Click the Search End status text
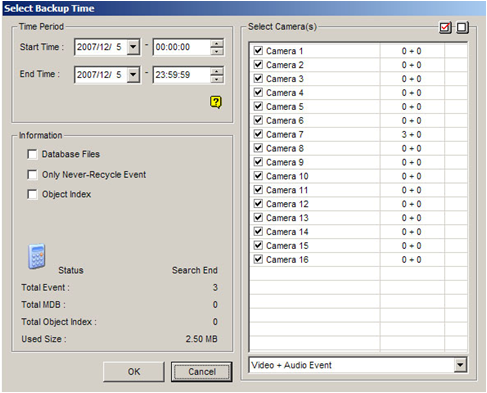487x393 pixels. click(x=195, y=270)
